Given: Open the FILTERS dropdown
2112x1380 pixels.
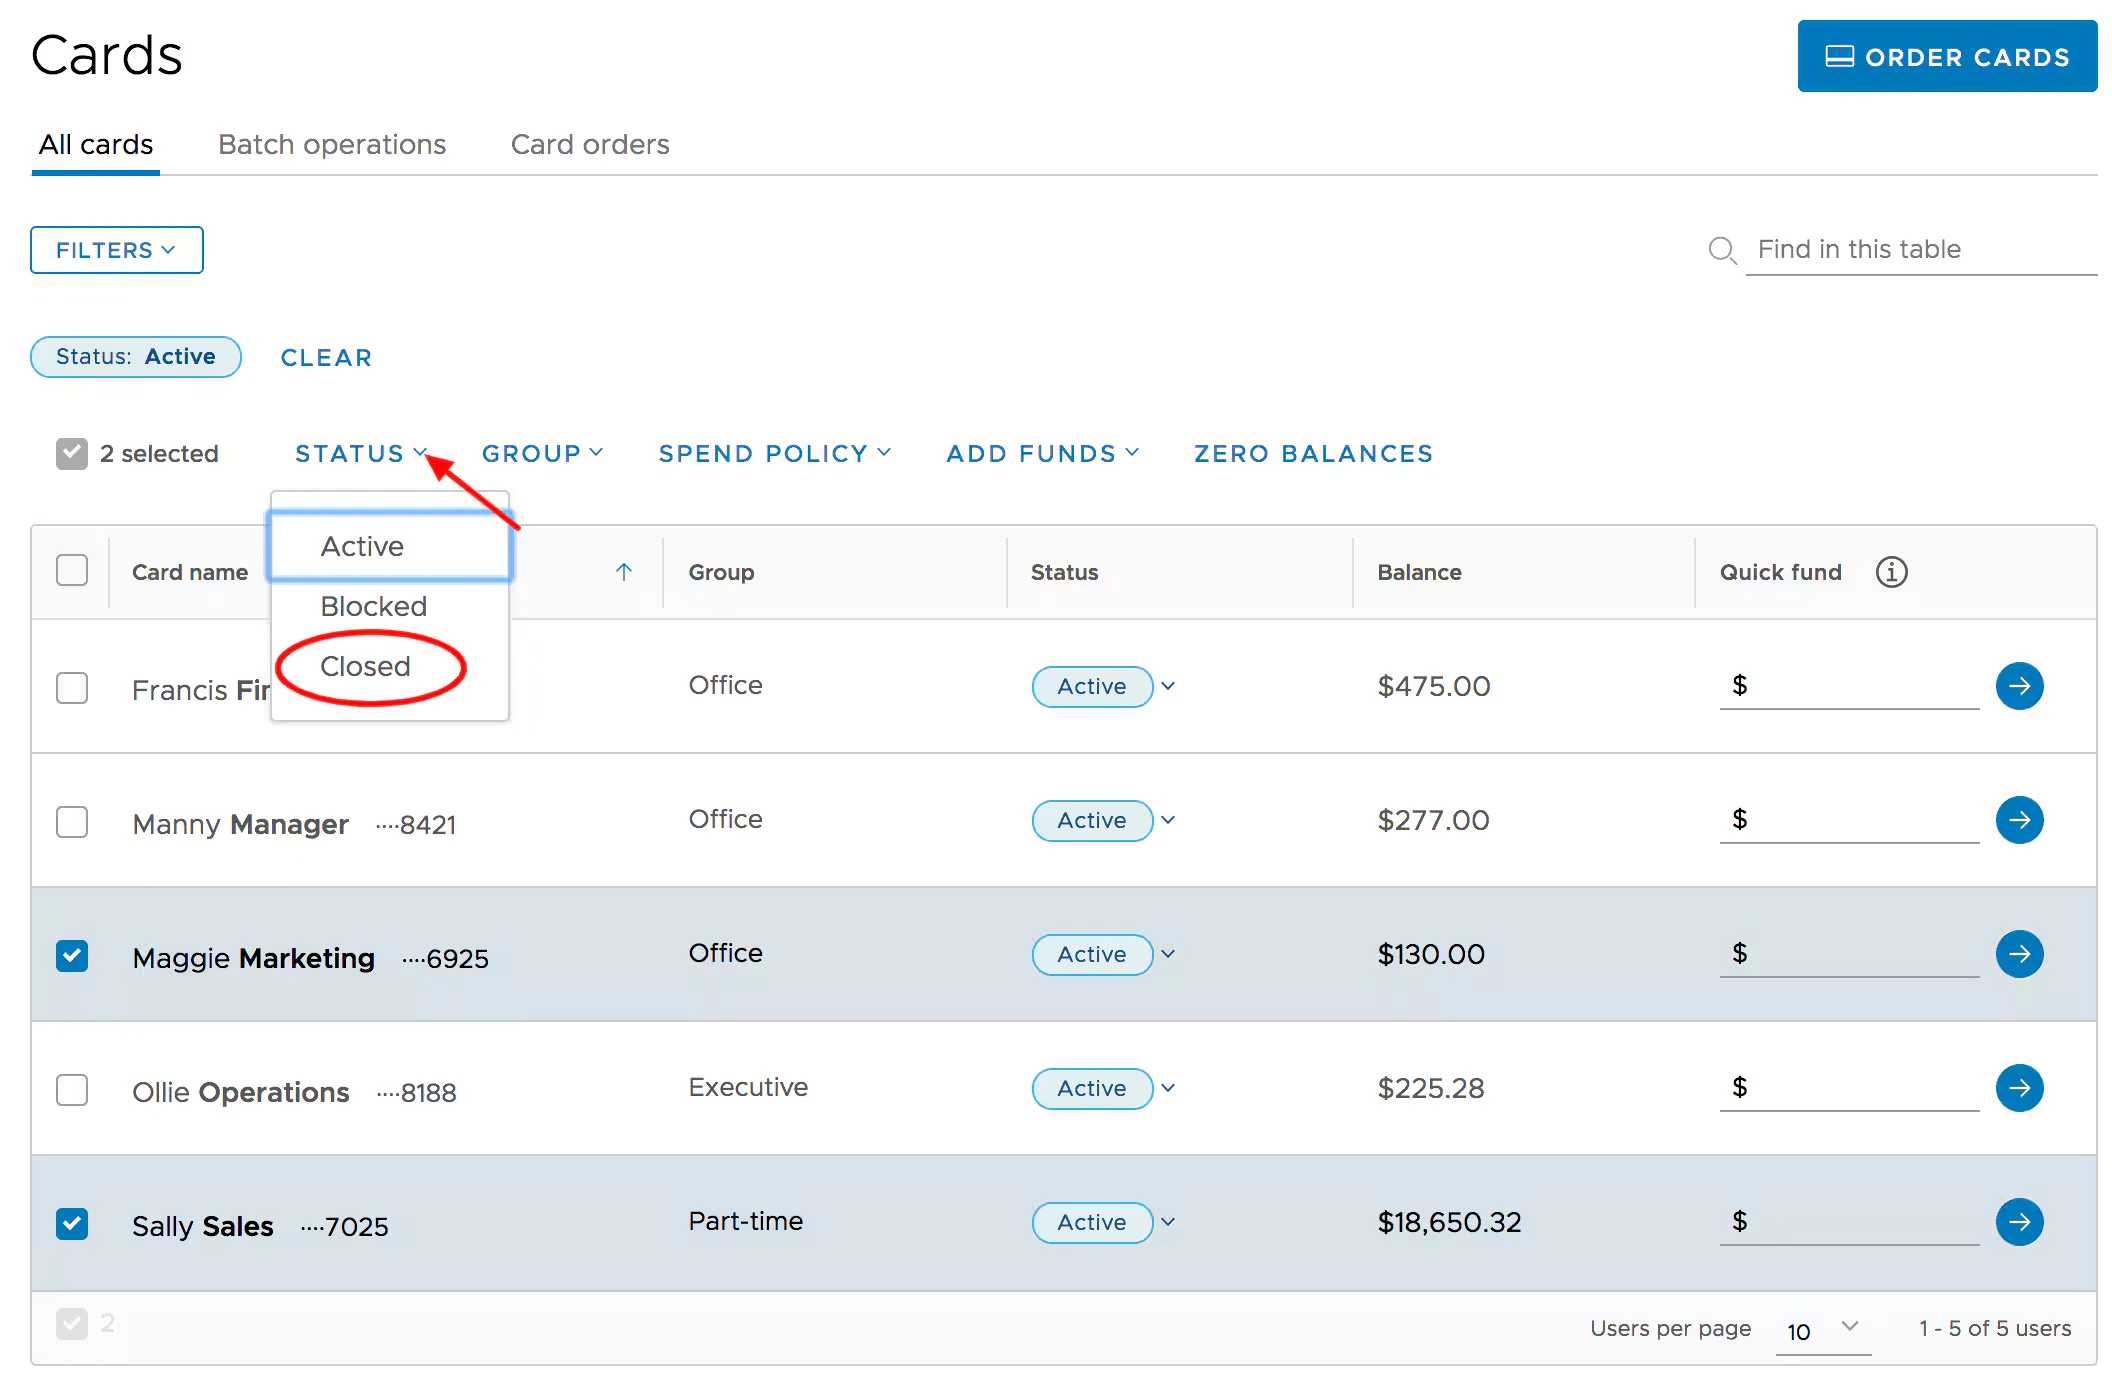Looking at the screenshot, I should point(116,250).
